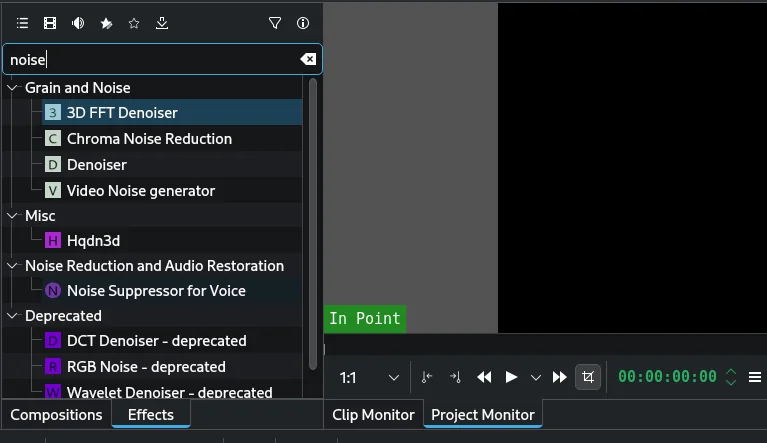Filter to audio effects with speaker icon
This screenshot has height=443, width=767.
(78, 23)
